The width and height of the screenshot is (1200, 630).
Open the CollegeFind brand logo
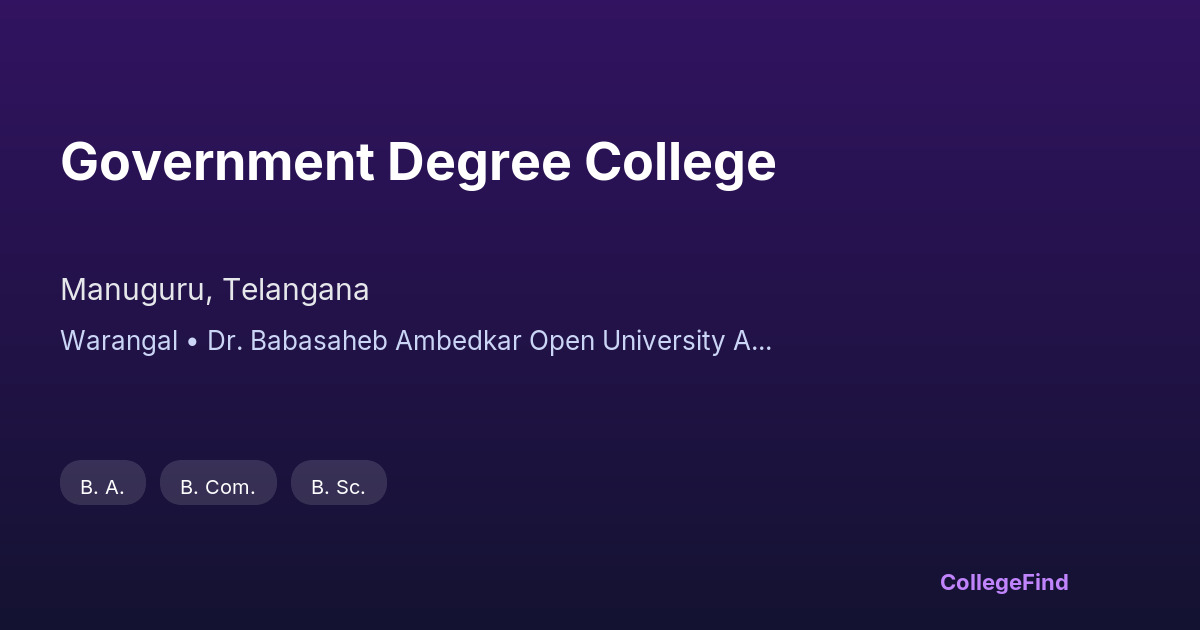[1003, 582]
